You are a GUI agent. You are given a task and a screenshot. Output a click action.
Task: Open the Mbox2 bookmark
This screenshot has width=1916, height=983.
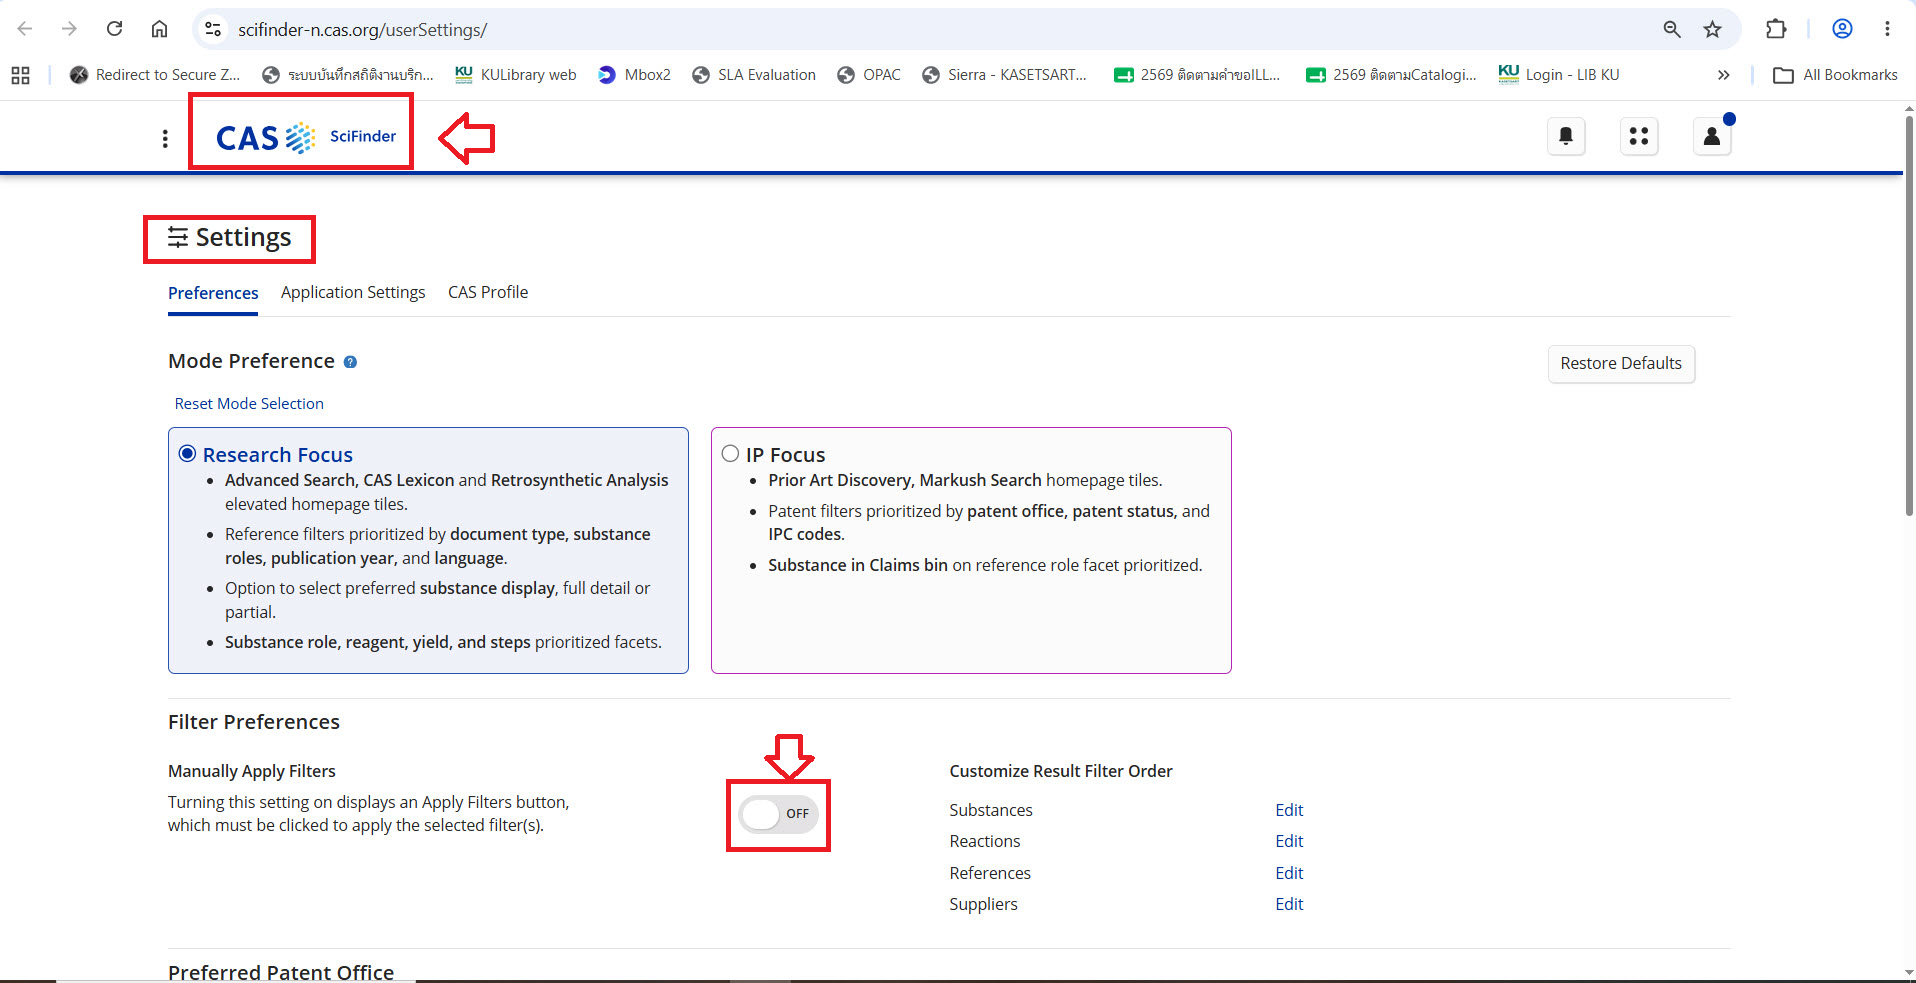[634, 75]
